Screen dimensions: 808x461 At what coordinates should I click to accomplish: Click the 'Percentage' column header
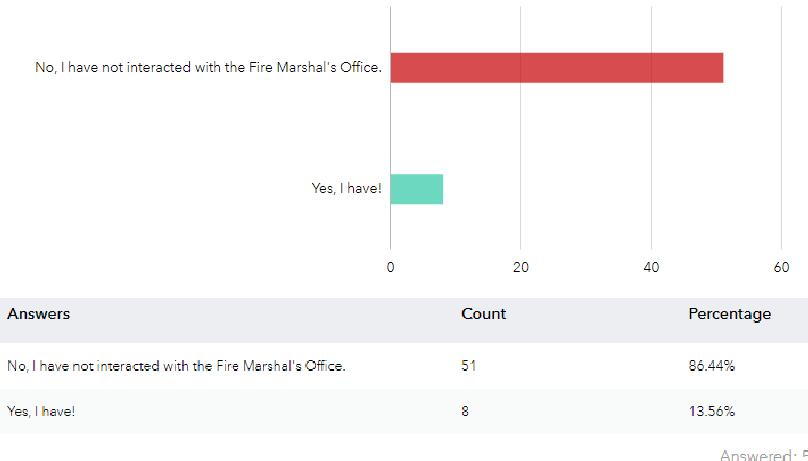pyautogui.click(x=729, y=314)
